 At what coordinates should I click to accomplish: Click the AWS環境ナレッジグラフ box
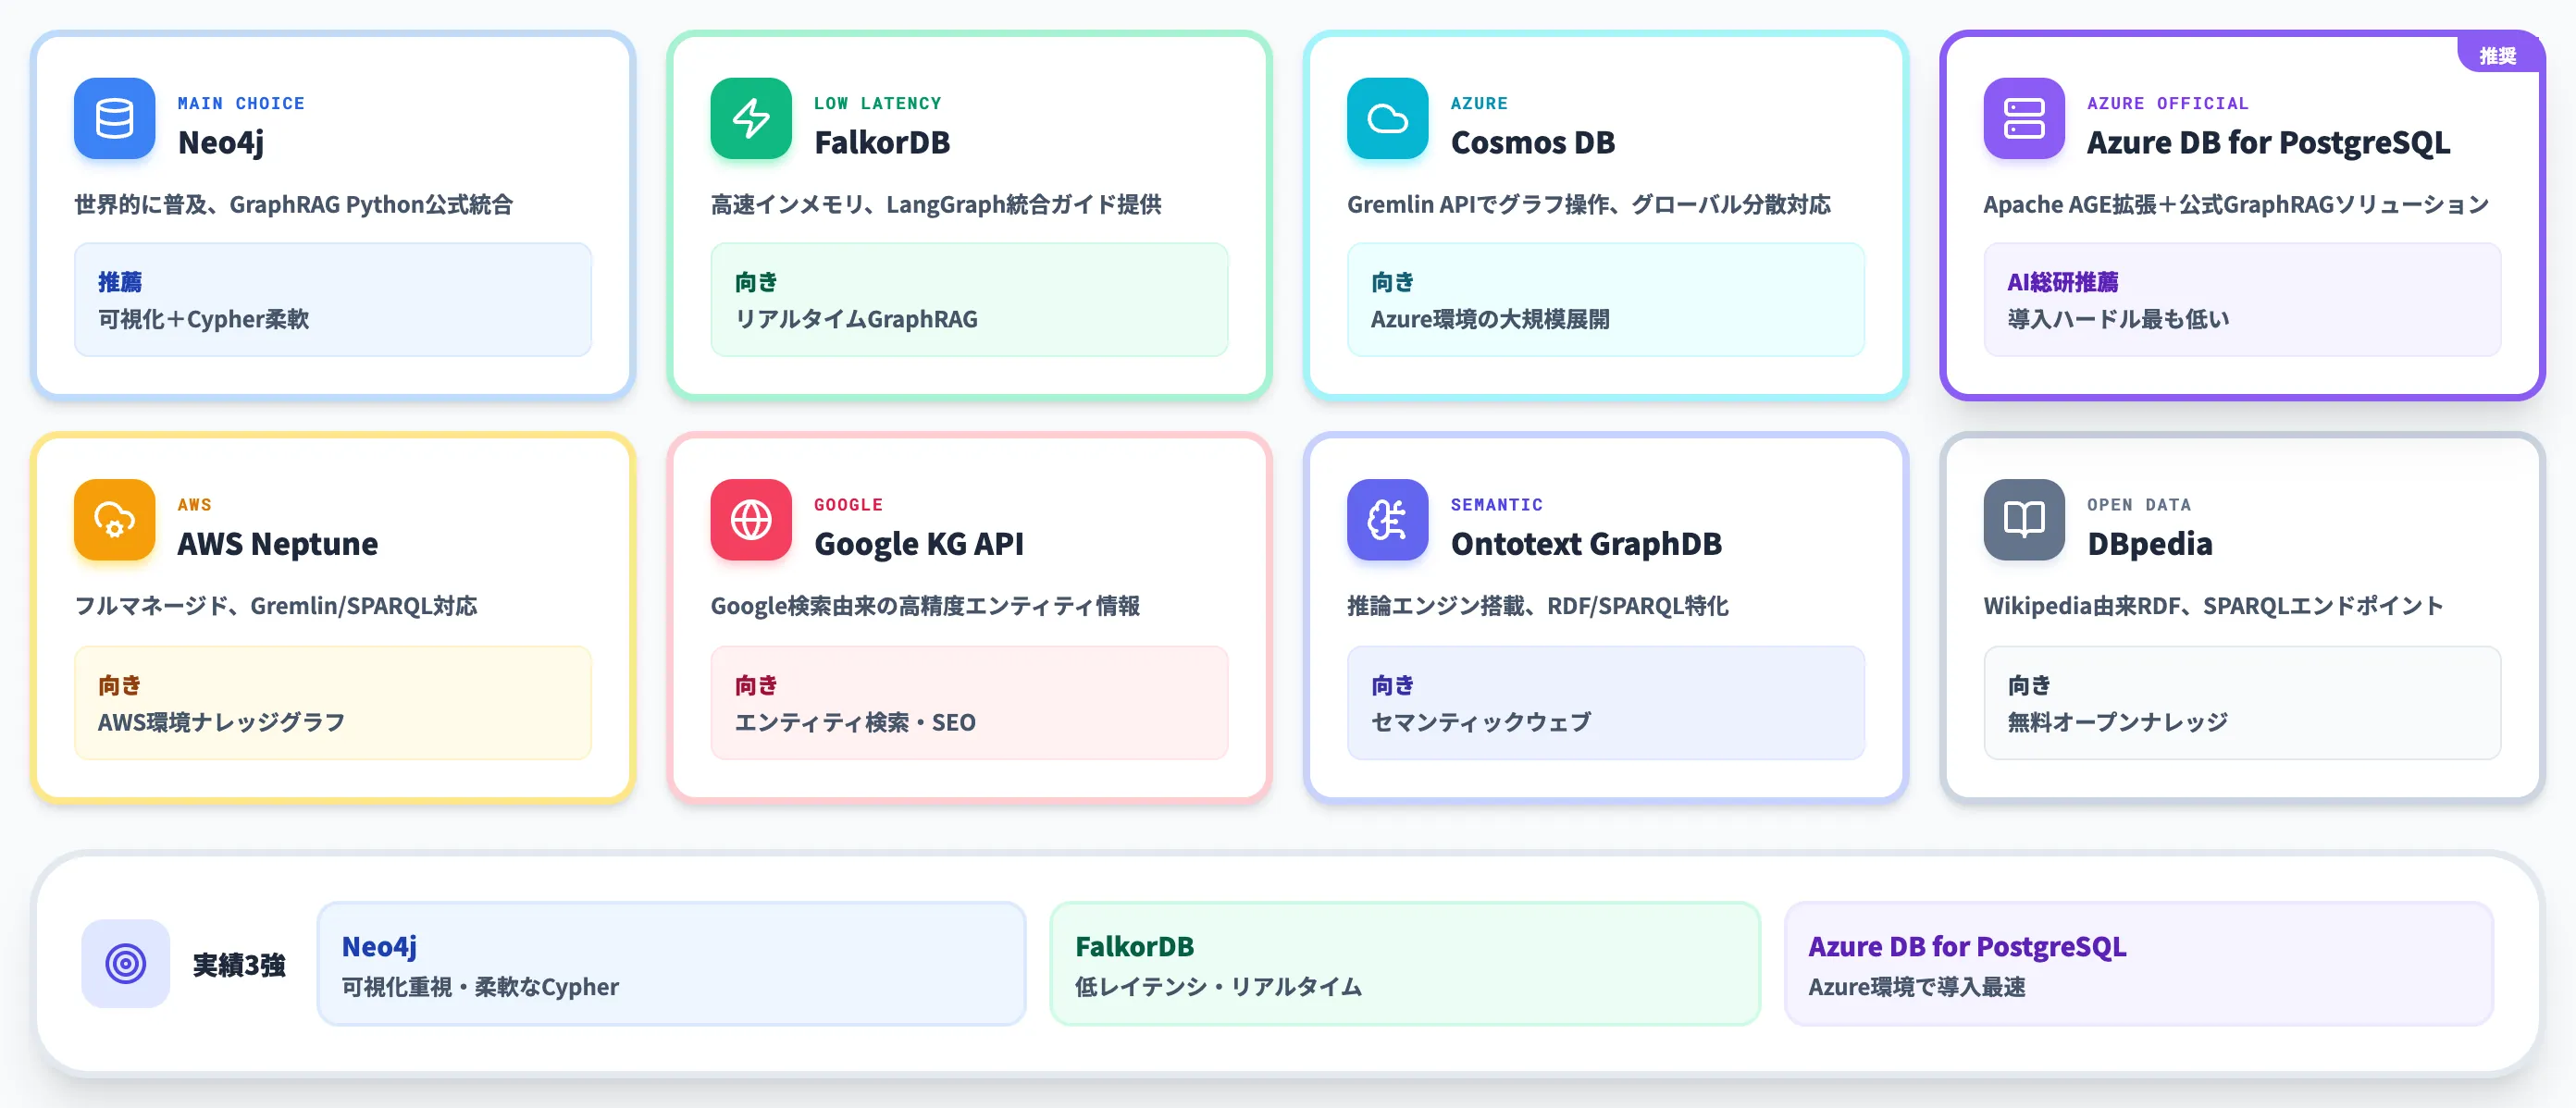[333, 703]
